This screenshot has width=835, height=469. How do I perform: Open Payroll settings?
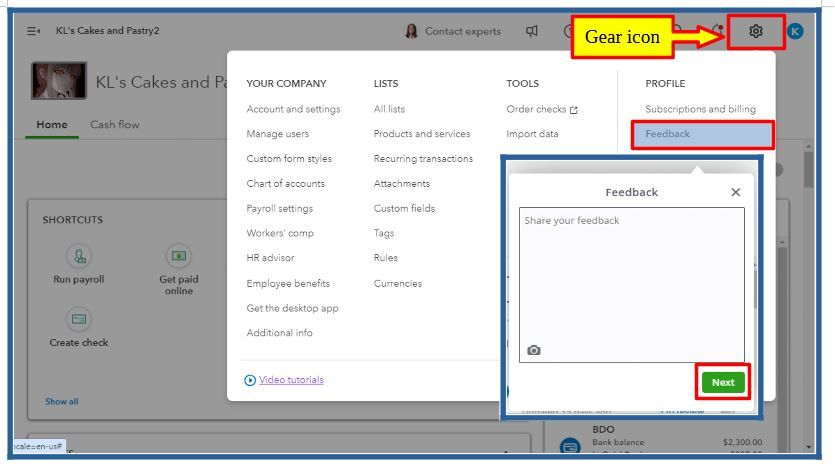click(x=280, y=209)
